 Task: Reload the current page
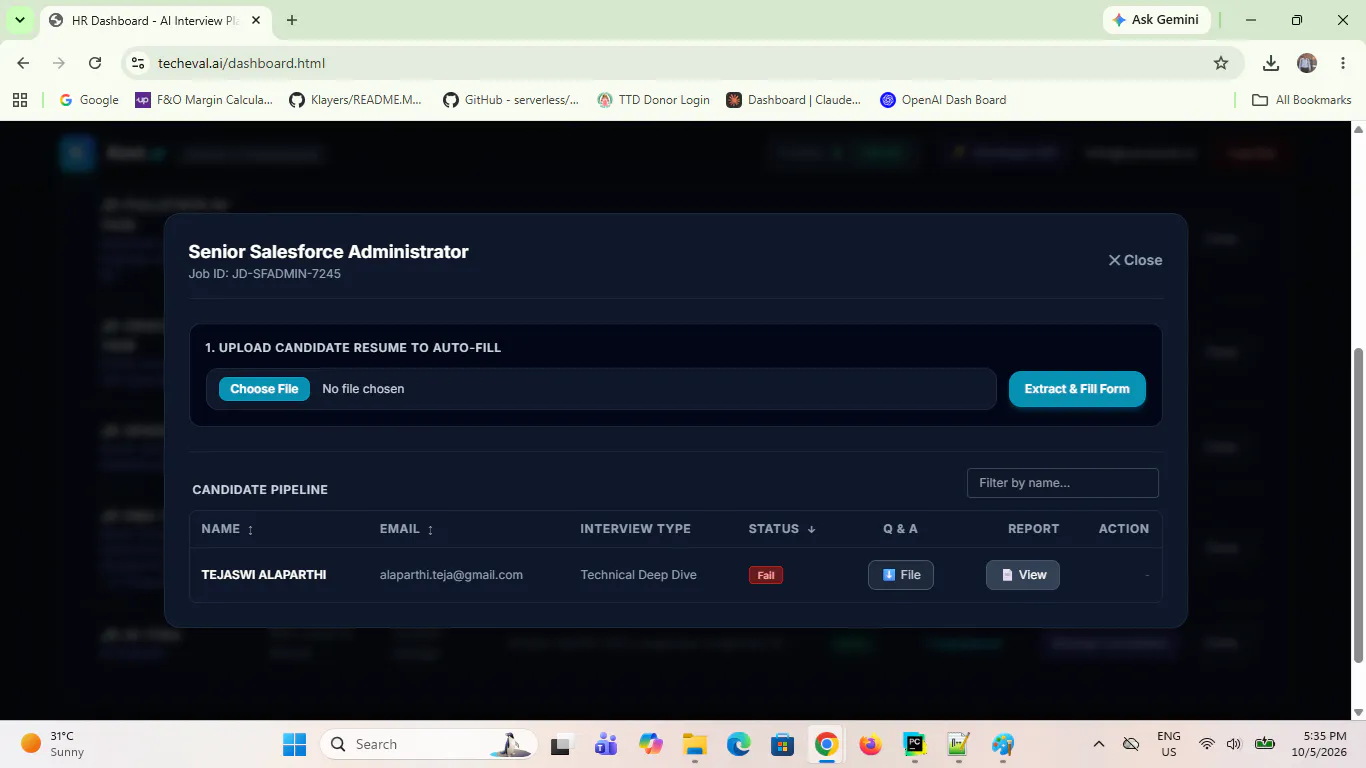pos(95,63)
